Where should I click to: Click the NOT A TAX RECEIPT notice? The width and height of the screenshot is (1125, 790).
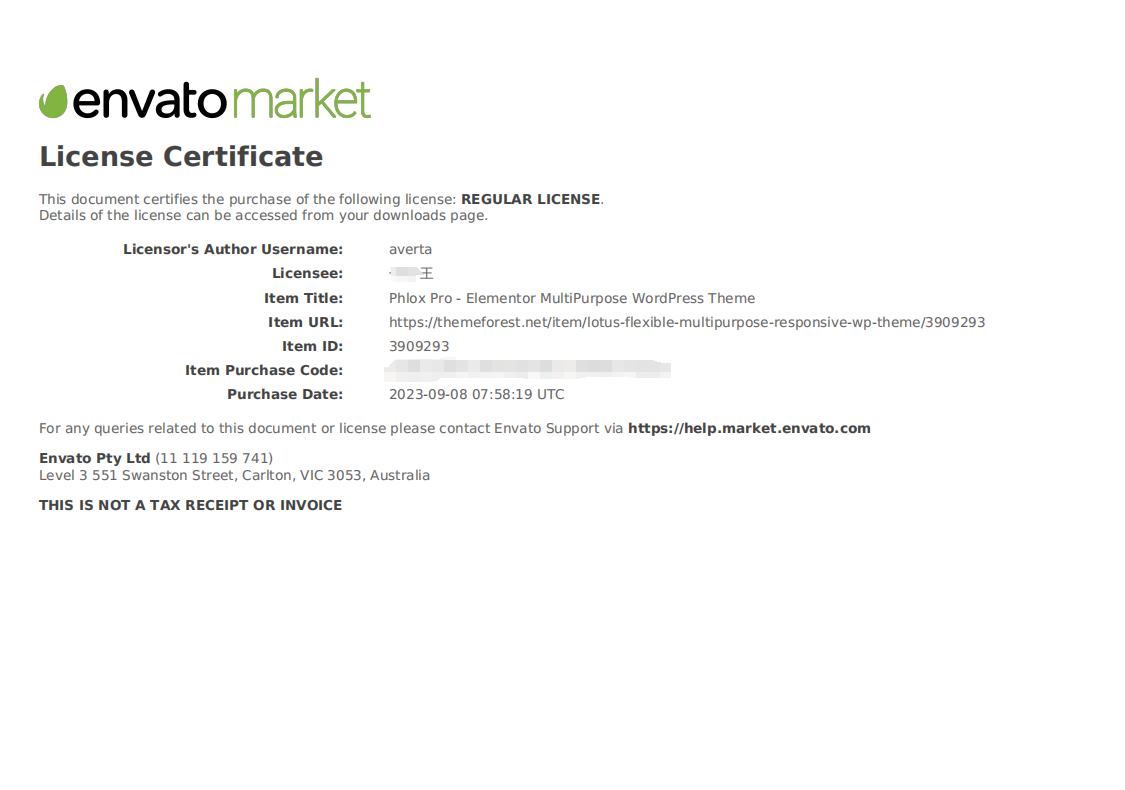(x=190, y=505)
